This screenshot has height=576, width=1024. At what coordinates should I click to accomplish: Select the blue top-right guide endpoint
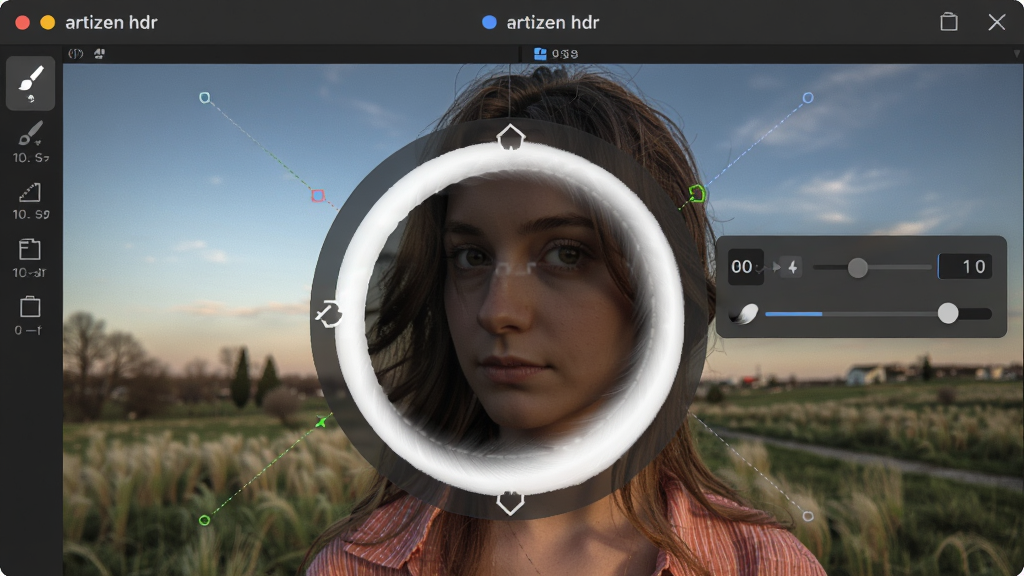(x=808, y=98)
